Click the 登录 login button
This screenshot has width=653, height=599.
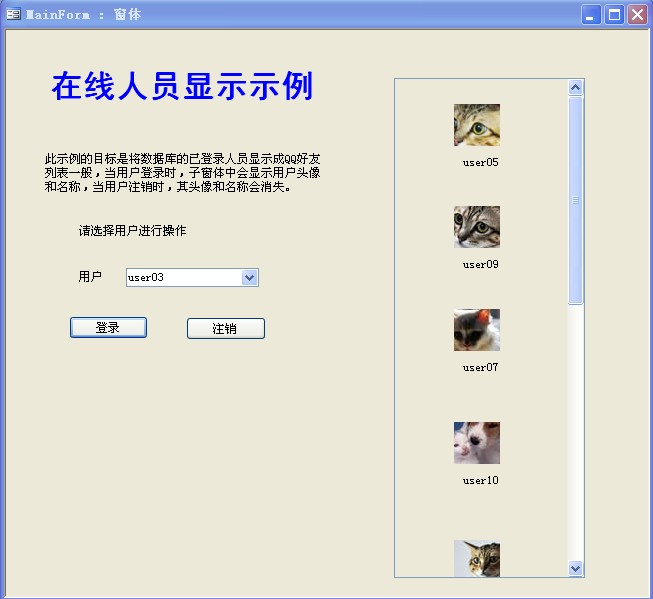point(108,327)
